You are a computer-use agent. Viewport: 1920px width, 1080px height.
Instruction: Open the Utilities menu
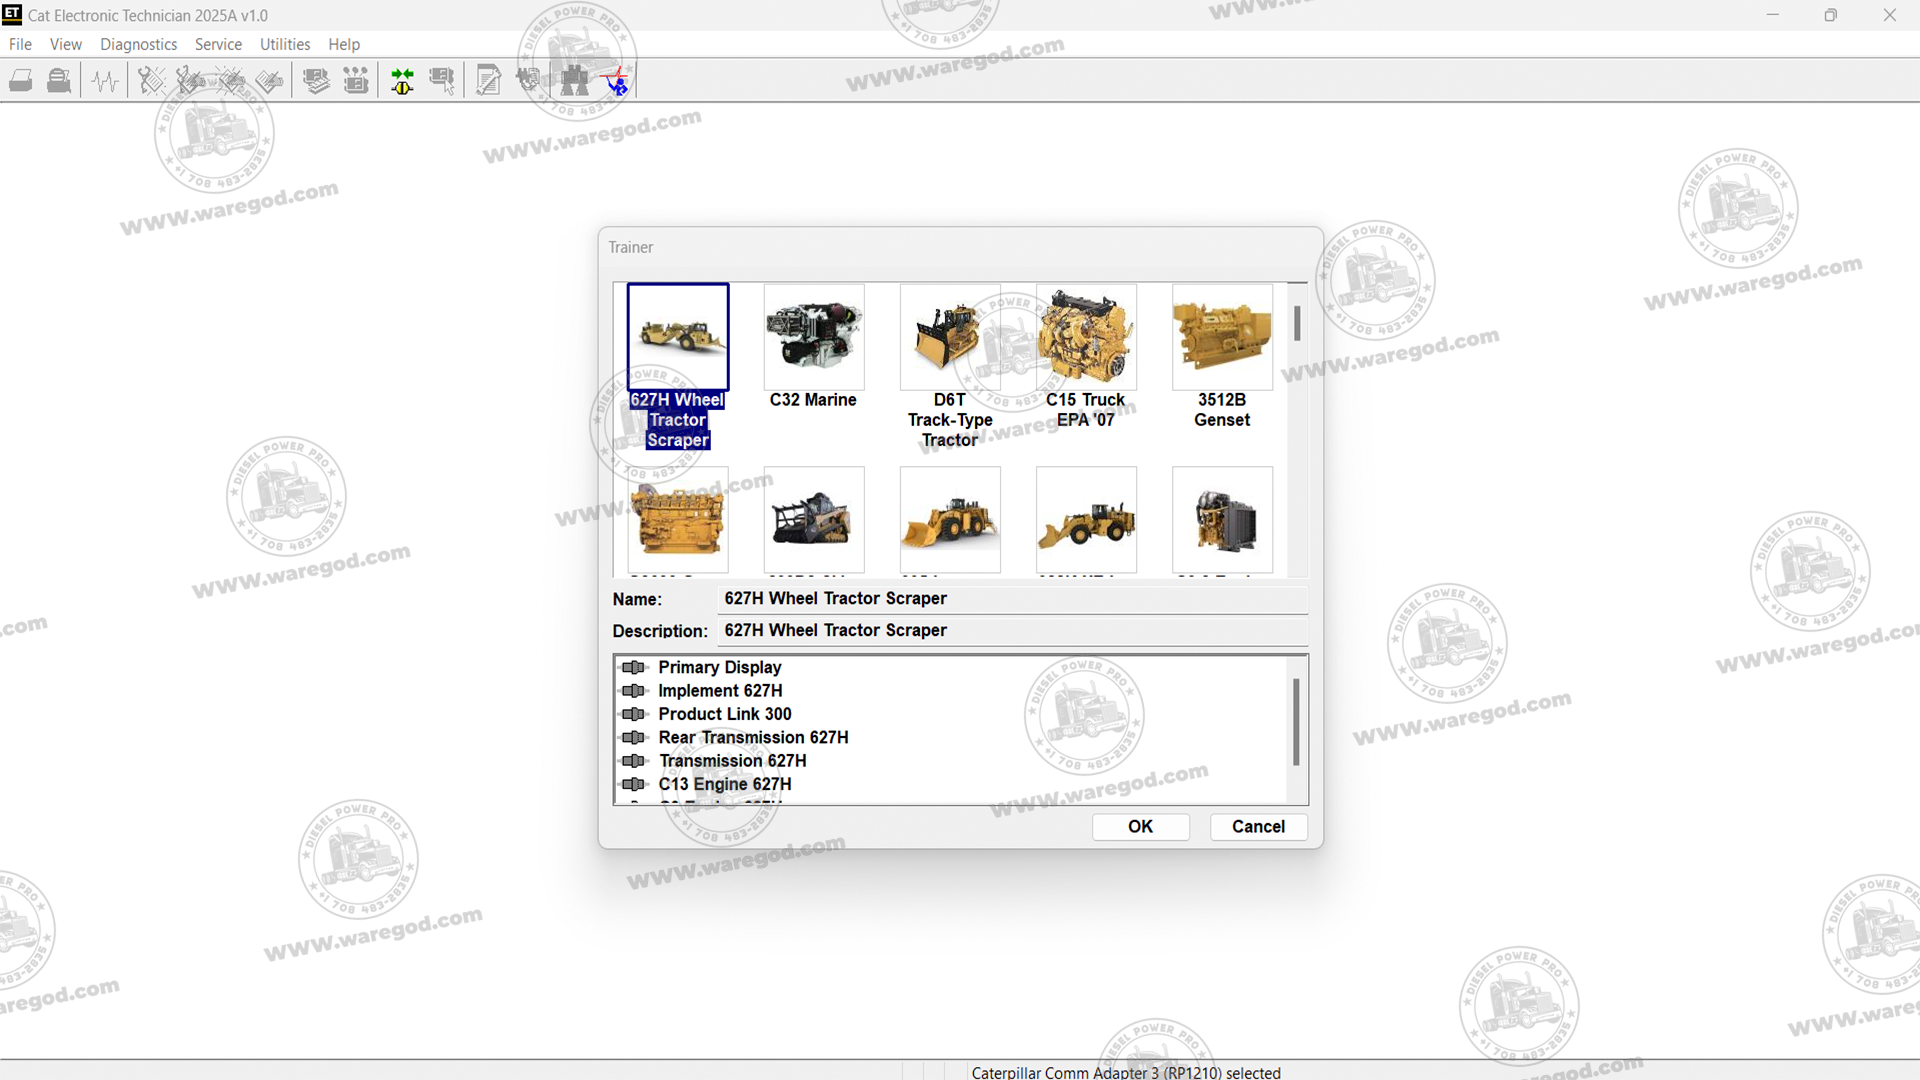pyautogui.click(x=284, y=44)
